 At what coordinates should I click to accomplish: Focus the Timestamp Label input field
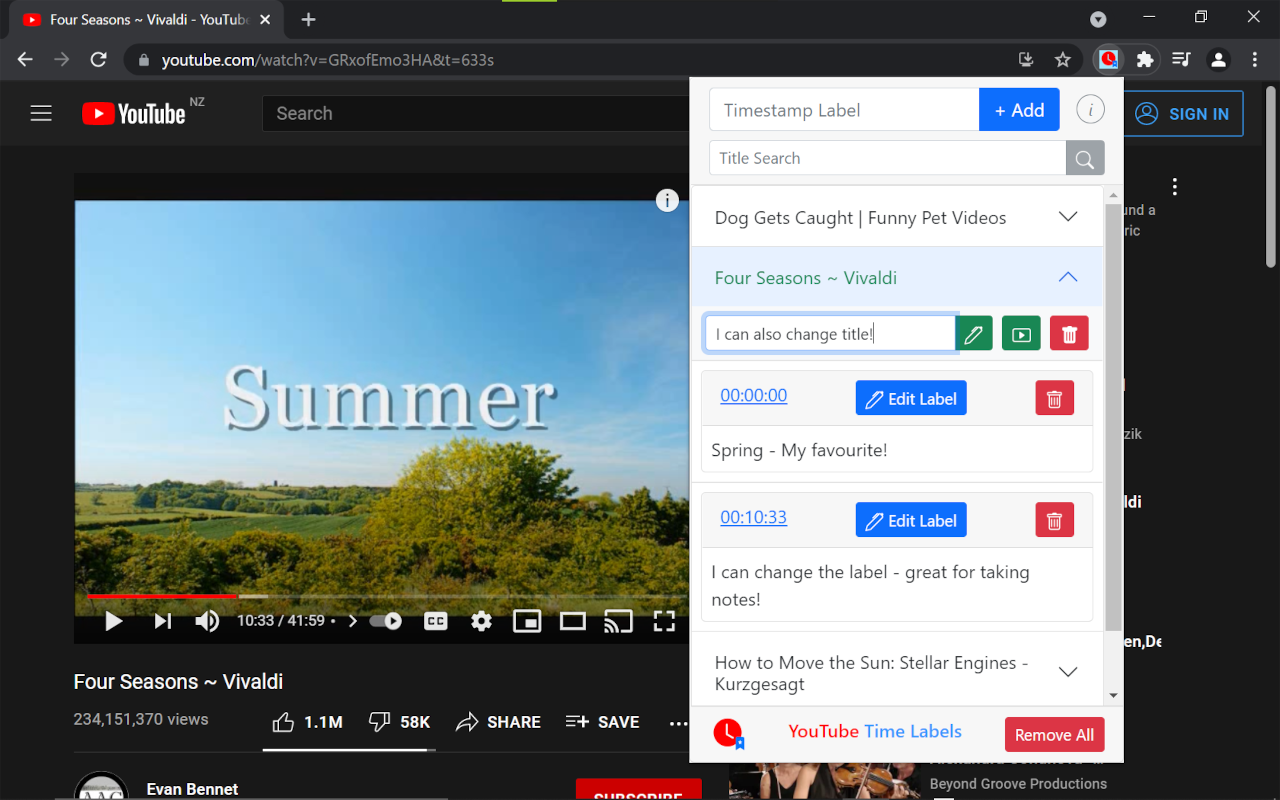point(844,110)
